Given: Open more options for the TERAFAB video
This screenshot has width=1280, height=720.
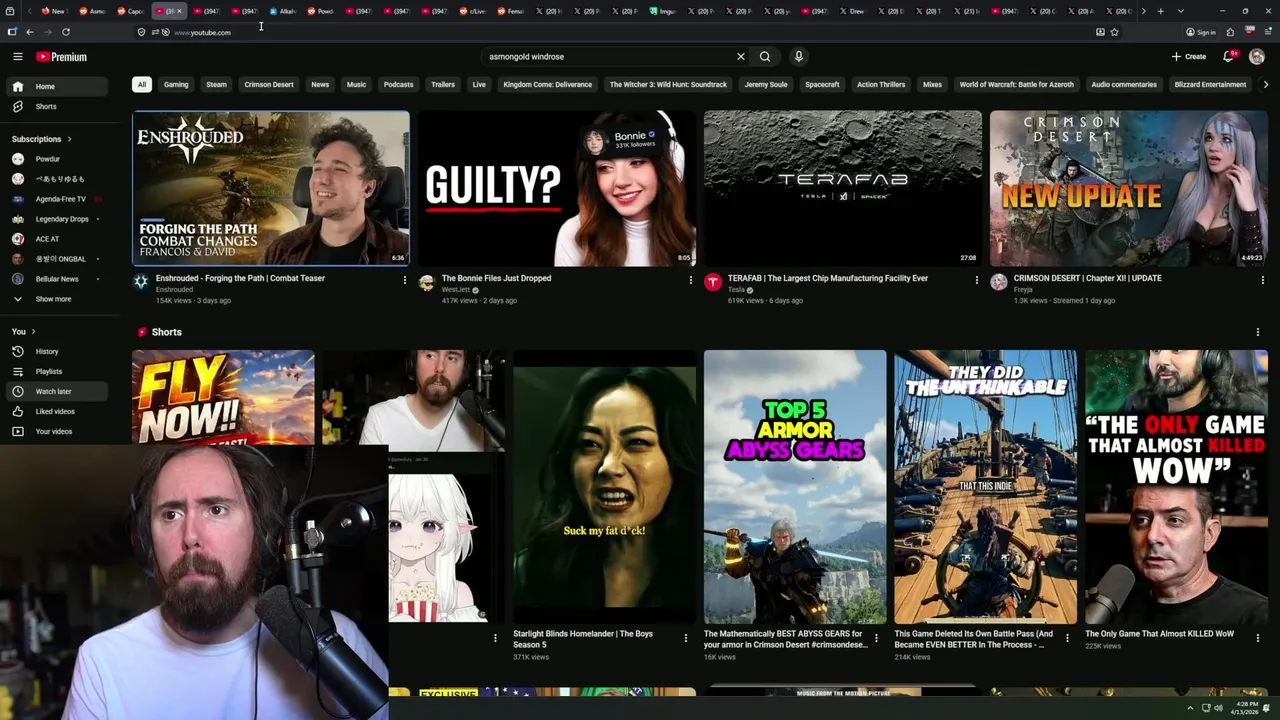Looking at the screenshot, I should click(x=977, y=280).
